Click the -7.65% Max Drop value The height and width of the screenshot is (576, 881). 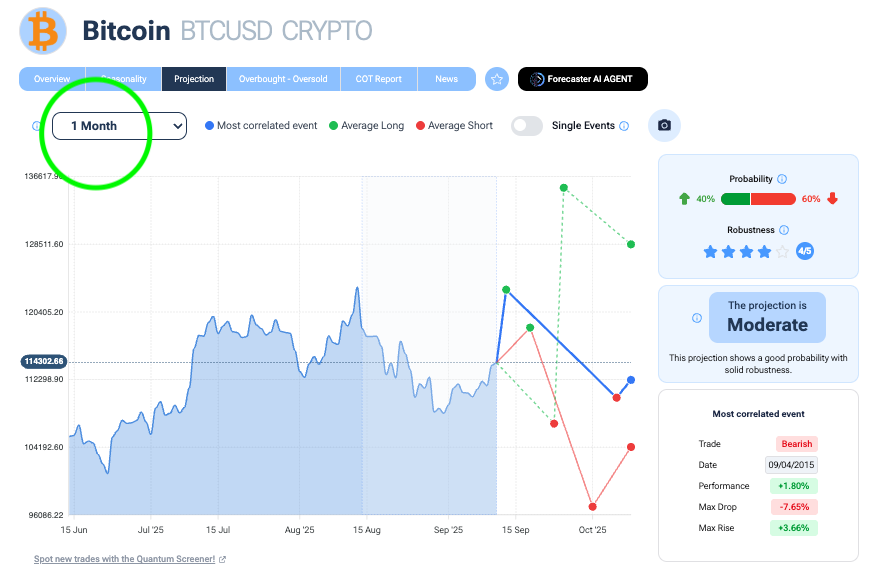794,507
